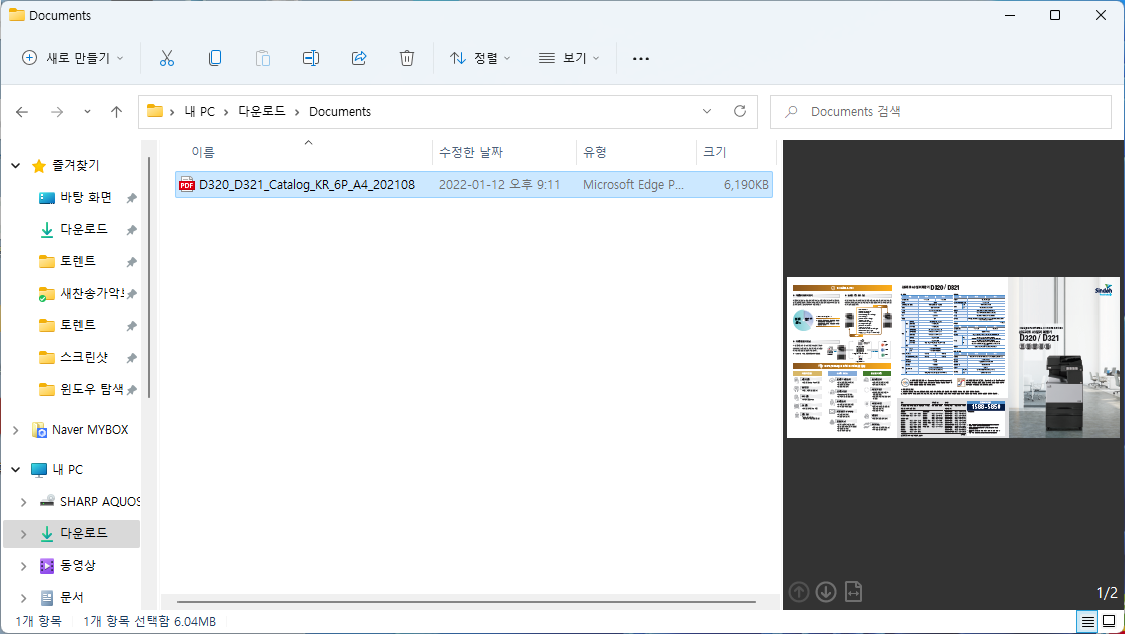Viewport: 1125px width, 634px height.
Task: Go to previous page in preview pane
Action: 799,592
